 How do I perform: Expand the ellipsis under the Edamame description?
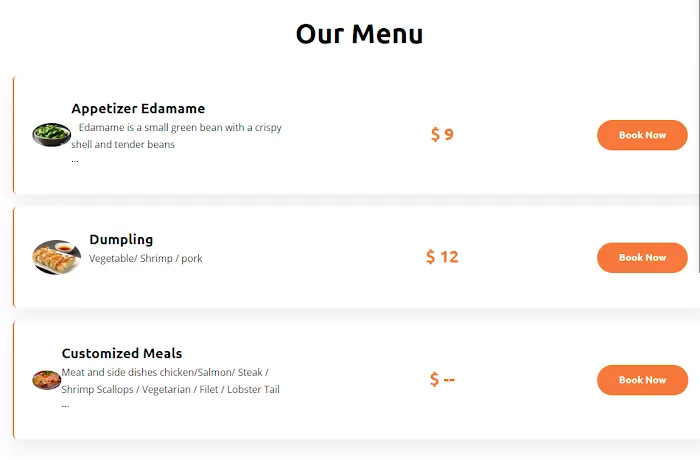click(75, 159)
